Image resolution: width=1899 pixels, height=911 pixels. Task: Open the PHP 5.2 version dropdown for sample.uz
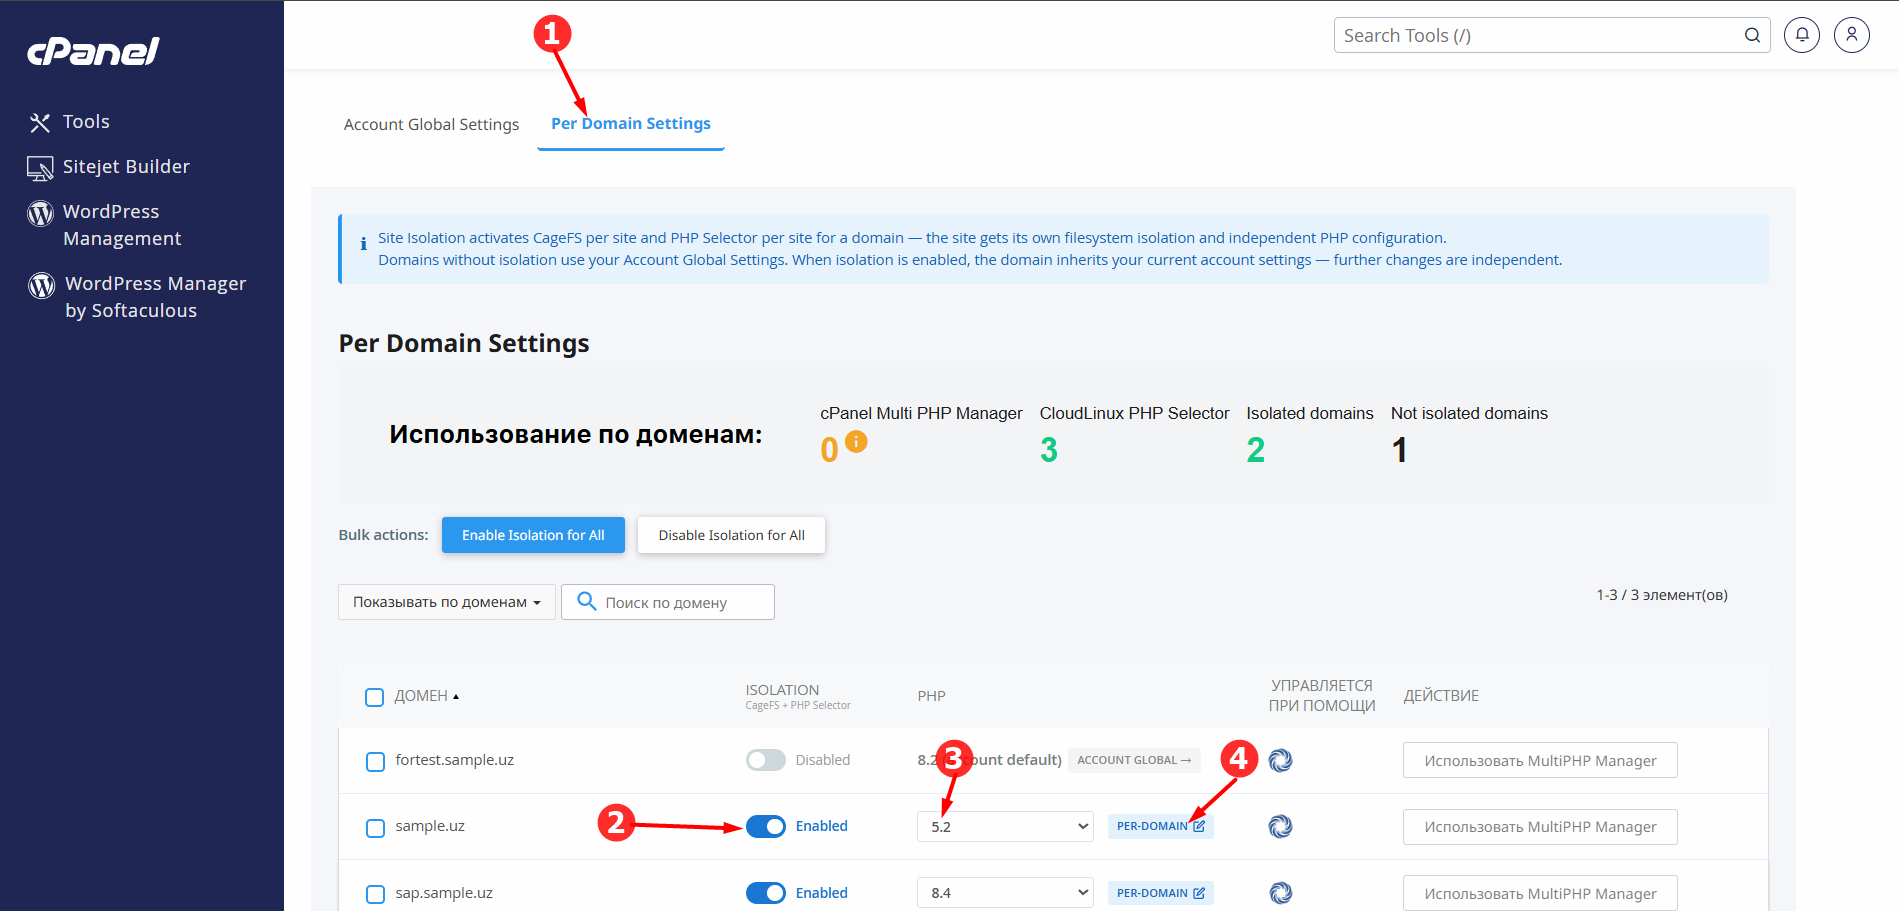[1005, 826]
